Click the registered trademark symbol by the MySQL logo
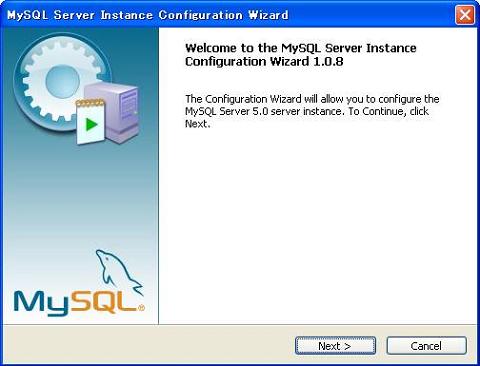The height and width of the screenshot is (366, 480). pos(141,308)
